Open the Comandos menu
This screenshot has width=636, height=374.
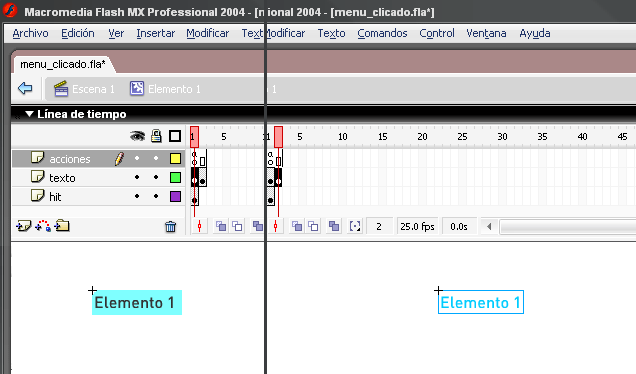[382, 33]
